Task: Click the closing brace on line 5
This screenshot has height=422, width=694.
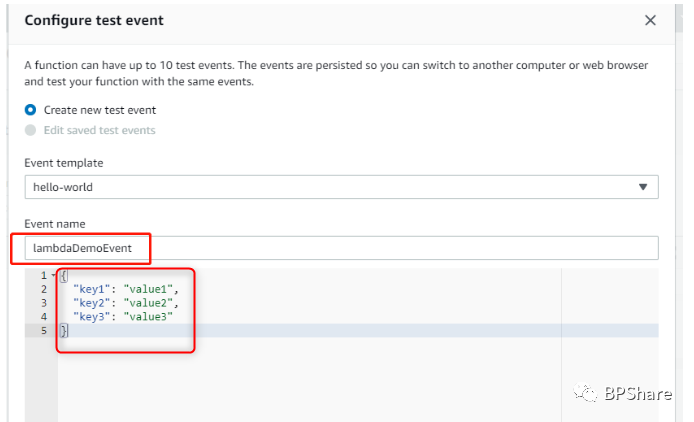Action: pyautogui.click(x=64, y=330)
